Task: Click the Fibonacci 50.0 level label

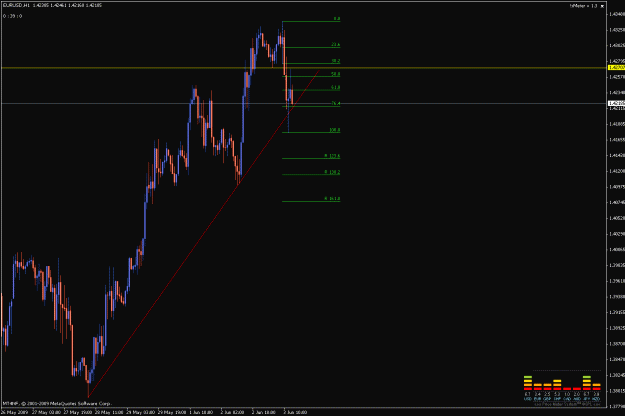Action: coord(335,74)
